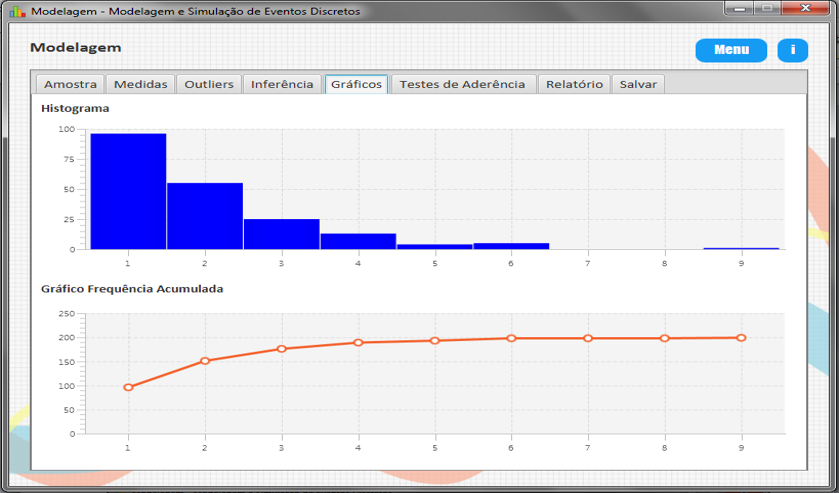Select the histogram bar at value 3
Image resolution: width=839 pixels, height=493 pixels.
(x=281, y=234)
